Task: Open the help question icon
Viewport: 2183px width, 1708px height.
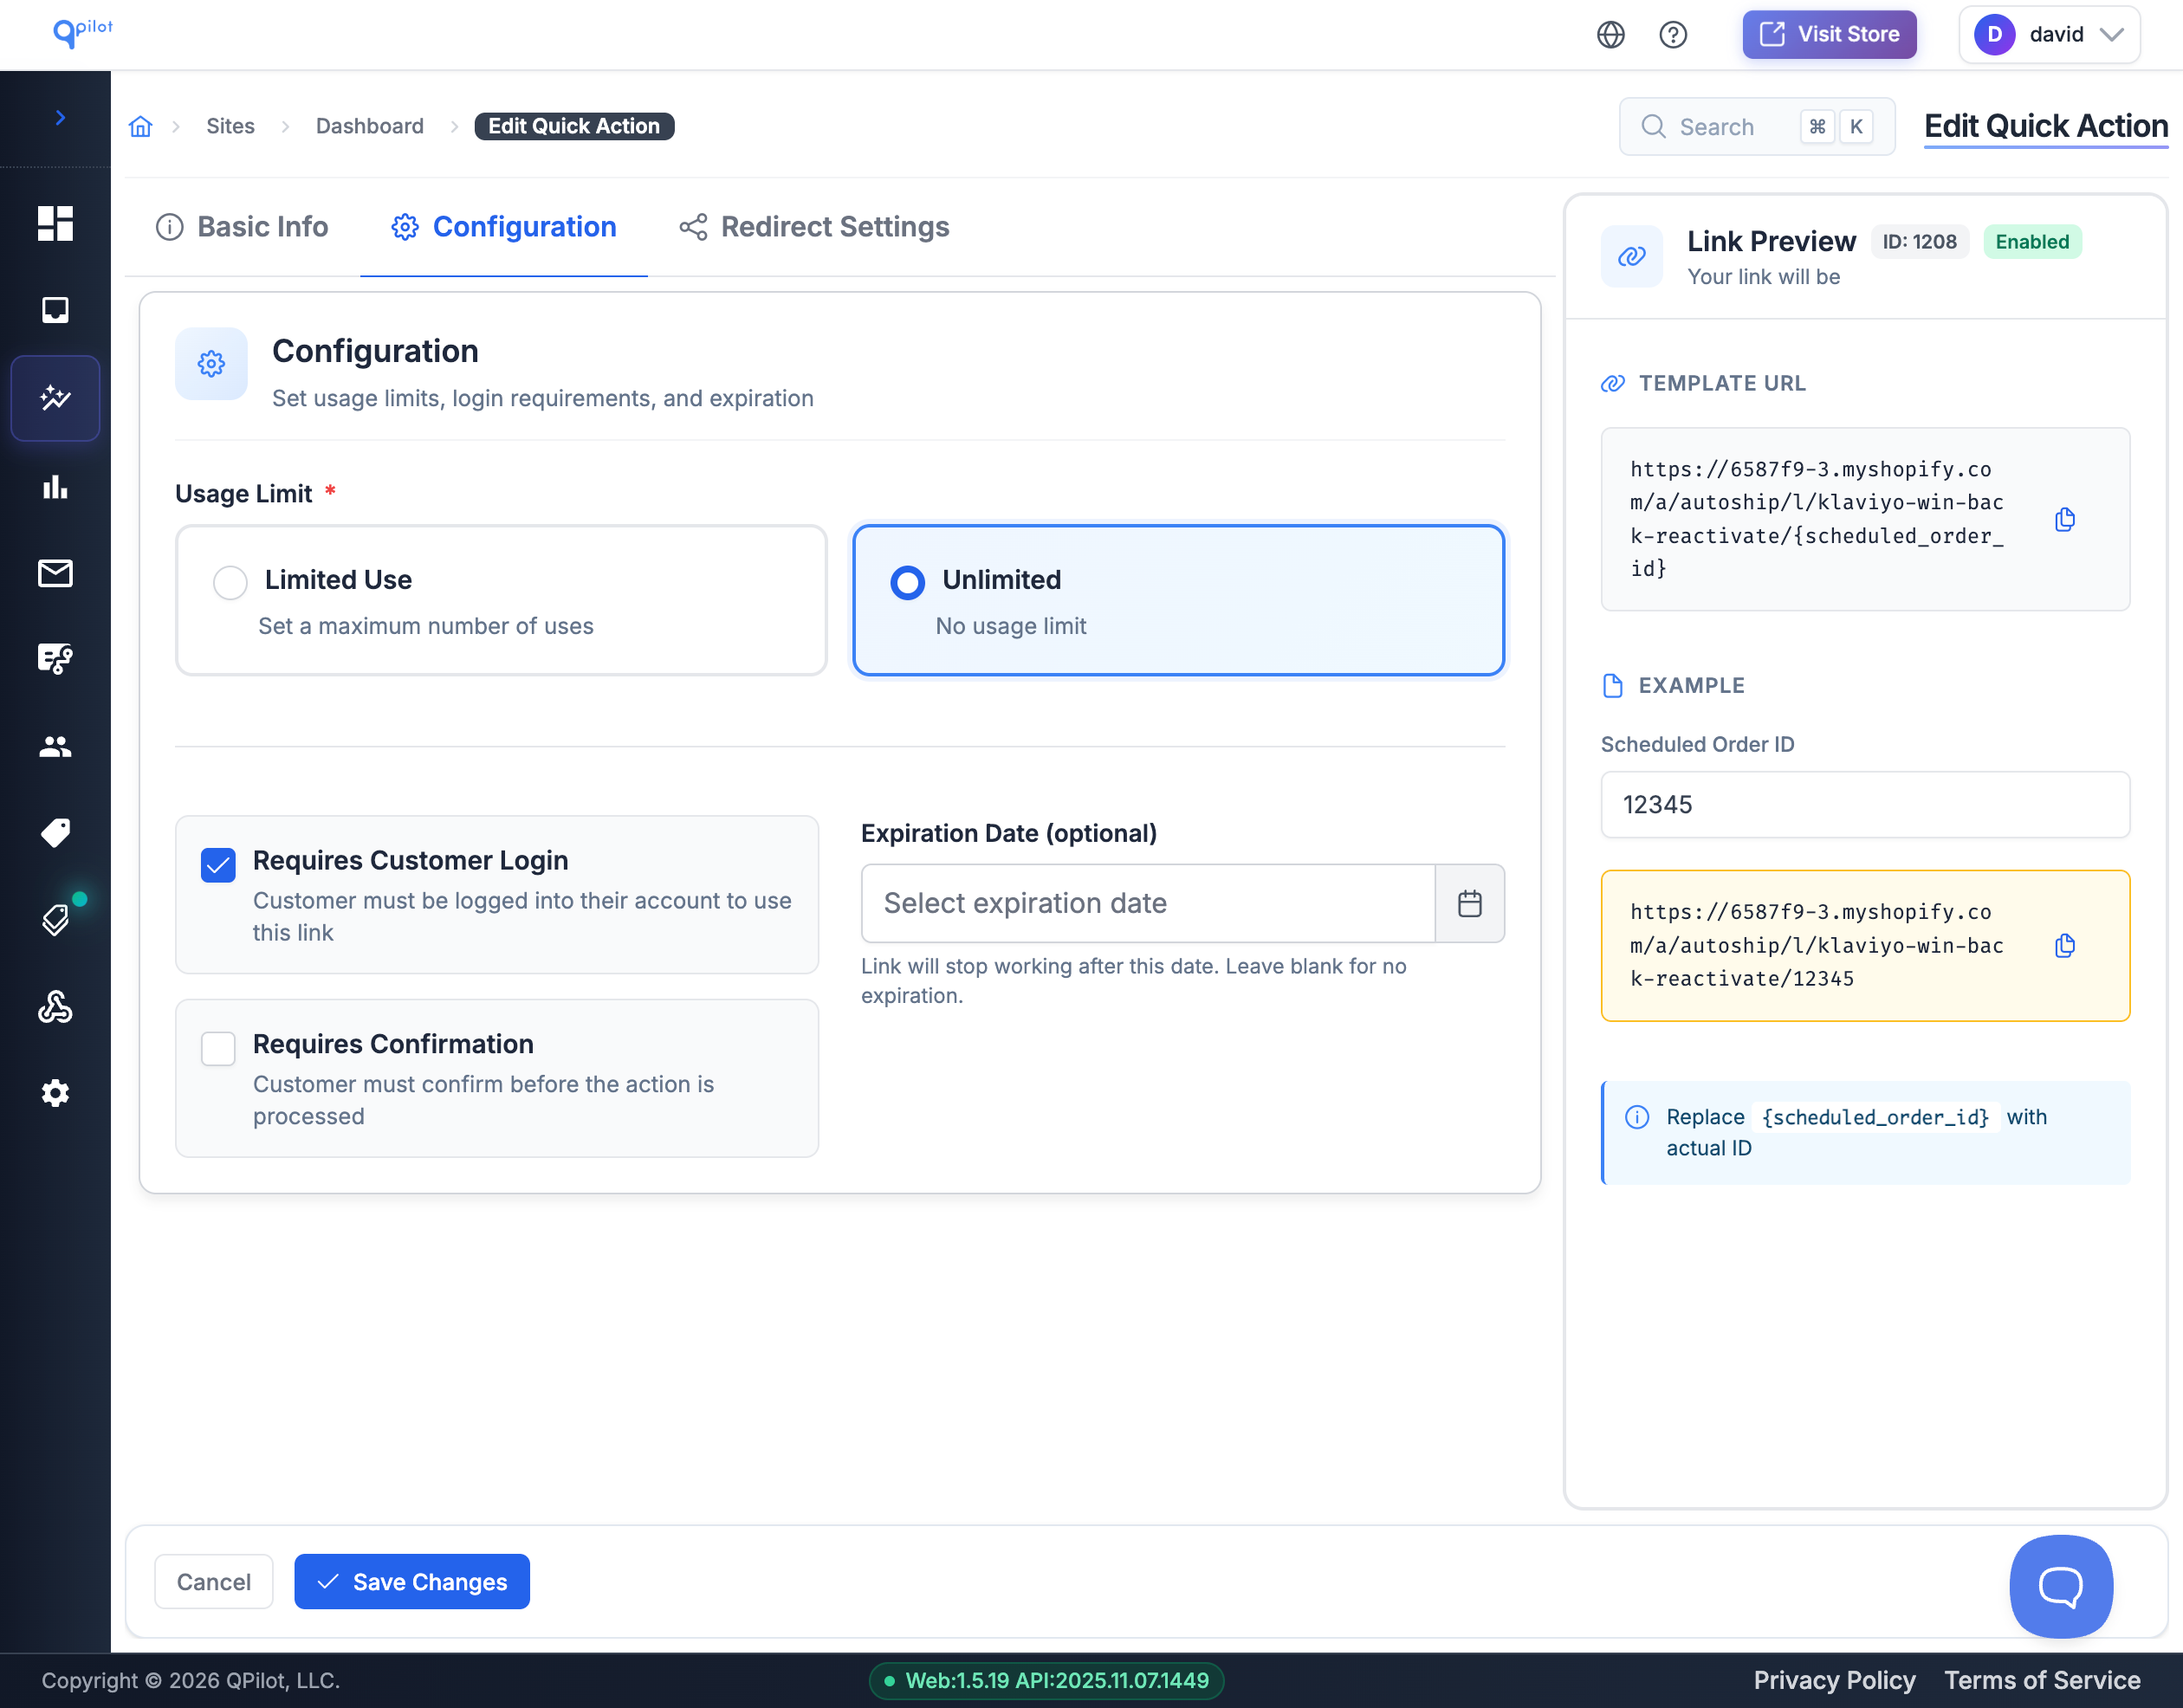Action: (x=1673, y=34)
